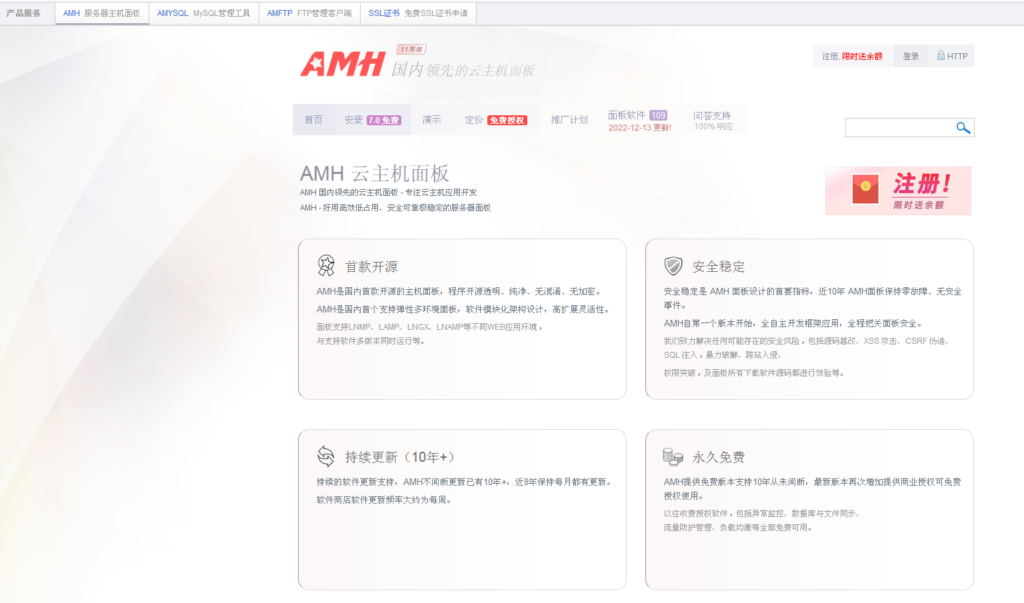Open the 演示 navigation item

(x=432, y=120)
